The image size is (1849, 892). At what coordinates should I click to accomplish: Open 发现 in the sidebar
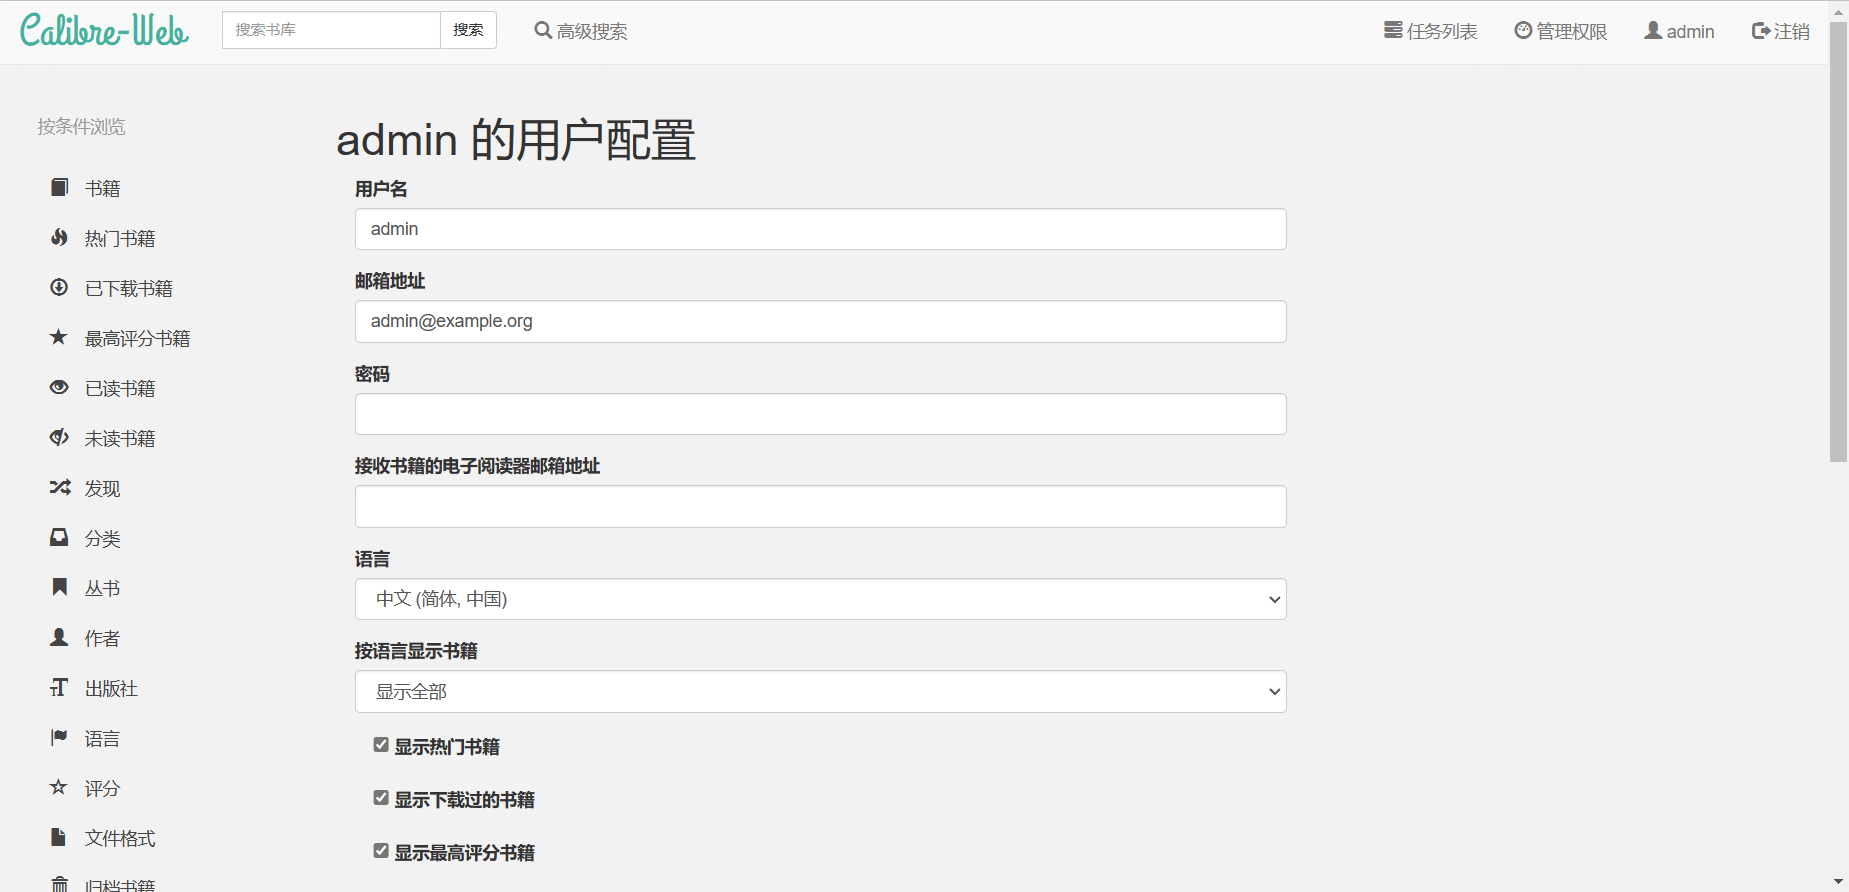click(102, 488)
